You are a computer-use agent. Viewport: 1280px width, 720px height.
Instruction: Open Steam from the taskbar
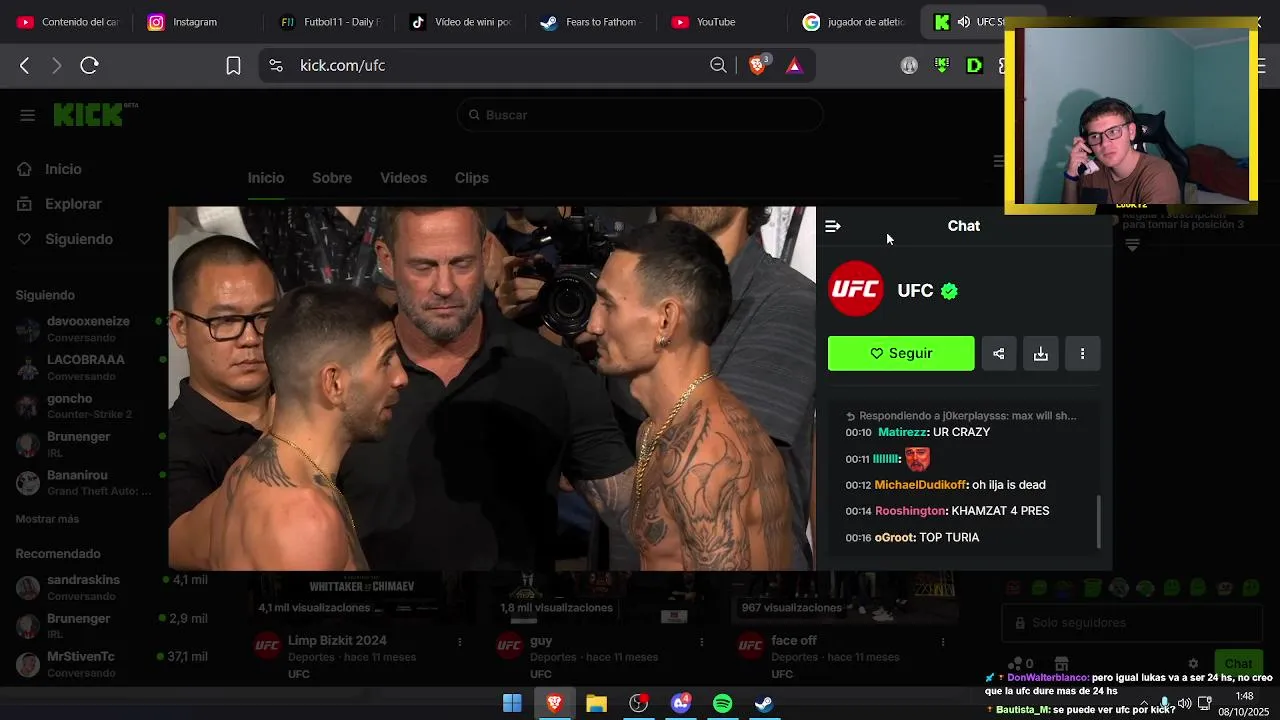click(x=763, y=703)
